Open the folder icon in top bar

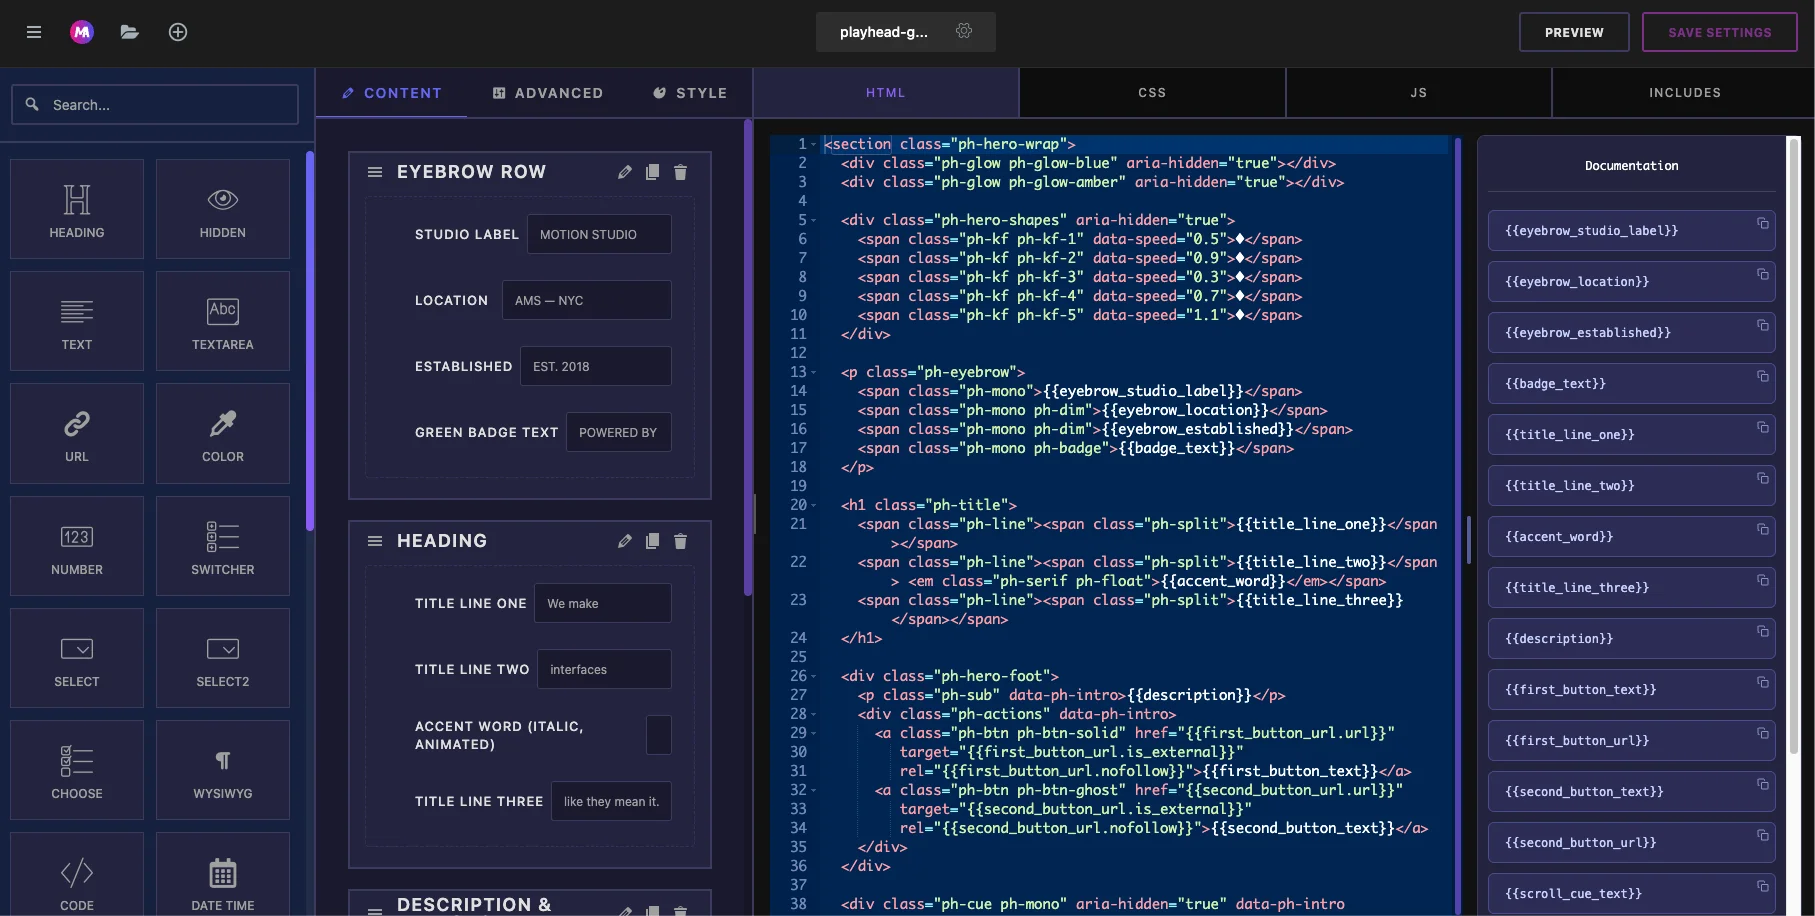129,32
